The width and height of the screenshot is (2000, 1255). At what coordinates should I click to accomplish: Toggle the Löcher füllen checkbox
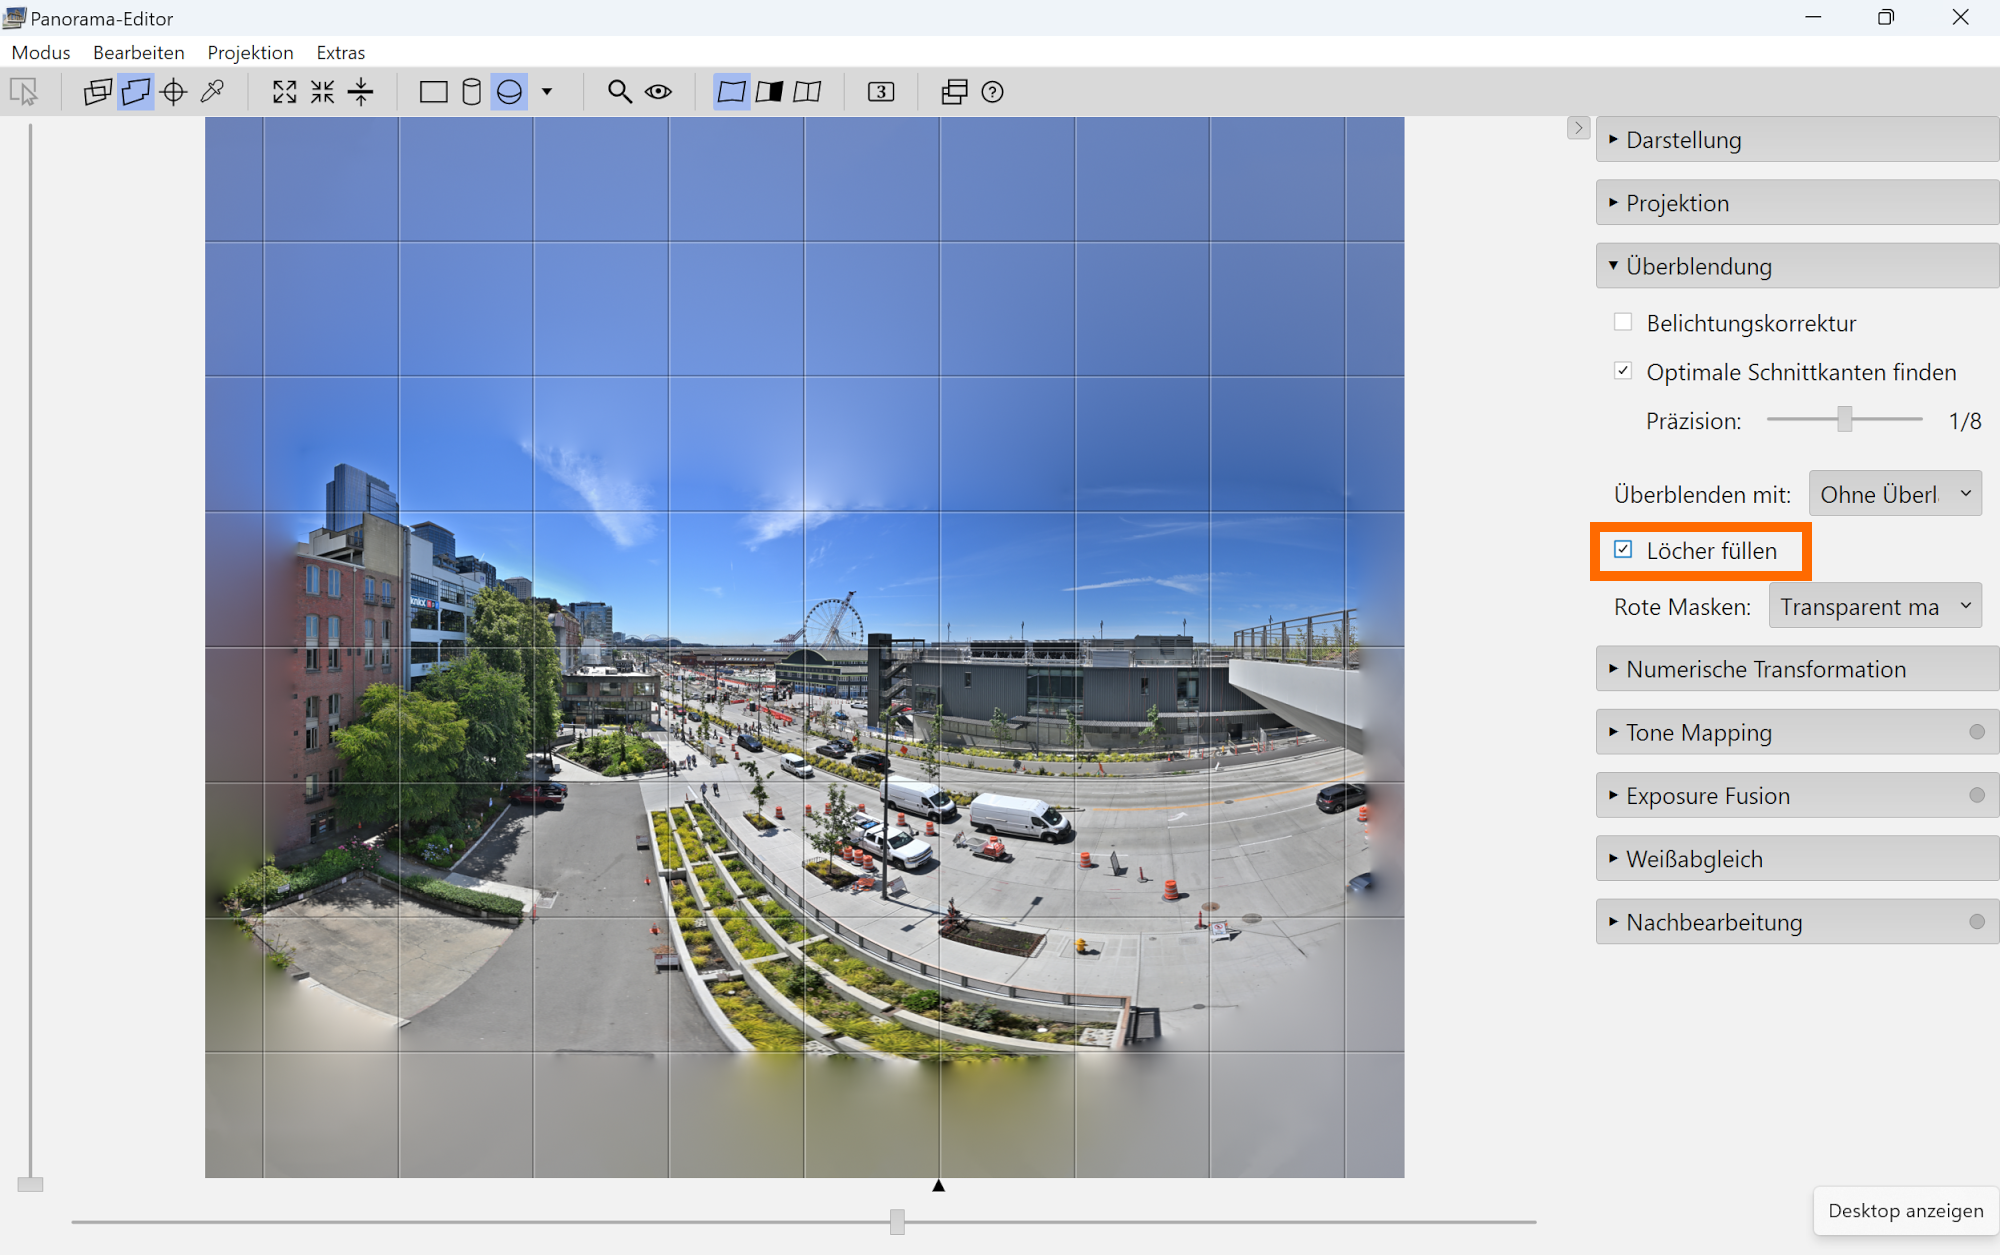coord(1623,550)
